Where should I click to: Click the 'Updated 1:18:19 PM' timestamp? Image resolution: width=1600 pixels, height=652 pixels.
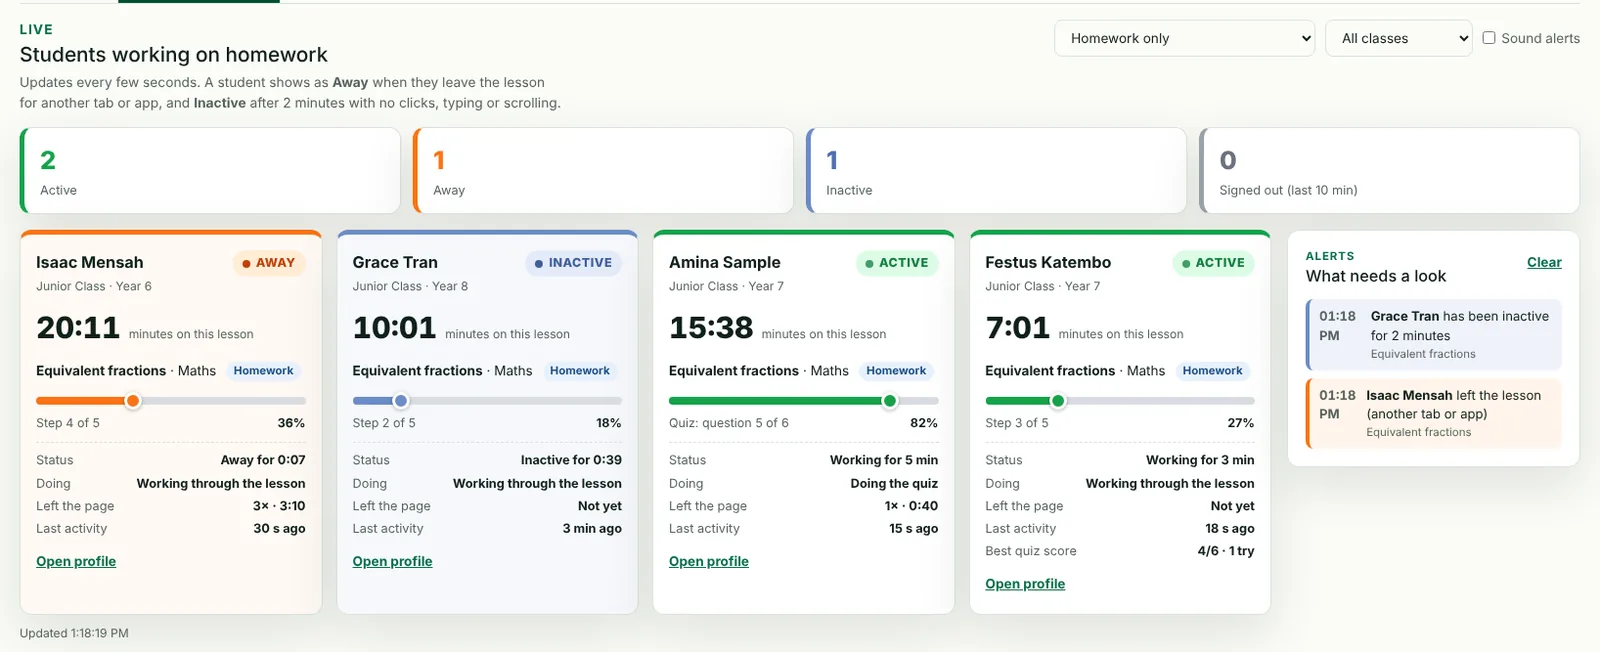tap(74, 633)
